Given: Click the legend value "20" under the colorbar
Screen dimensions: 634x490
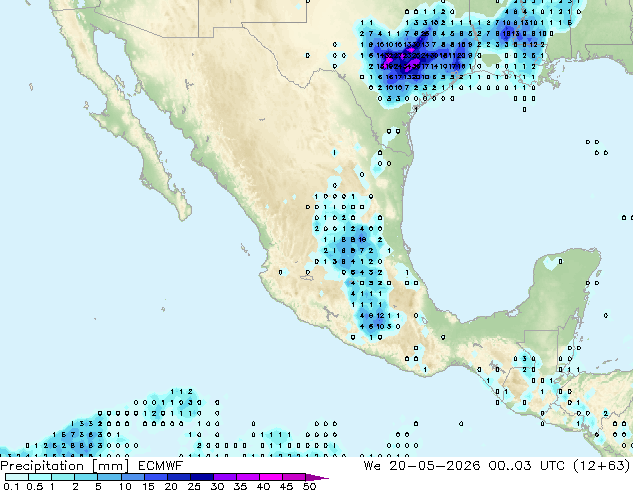Looking at the screenshot, I should coord(171,486).
